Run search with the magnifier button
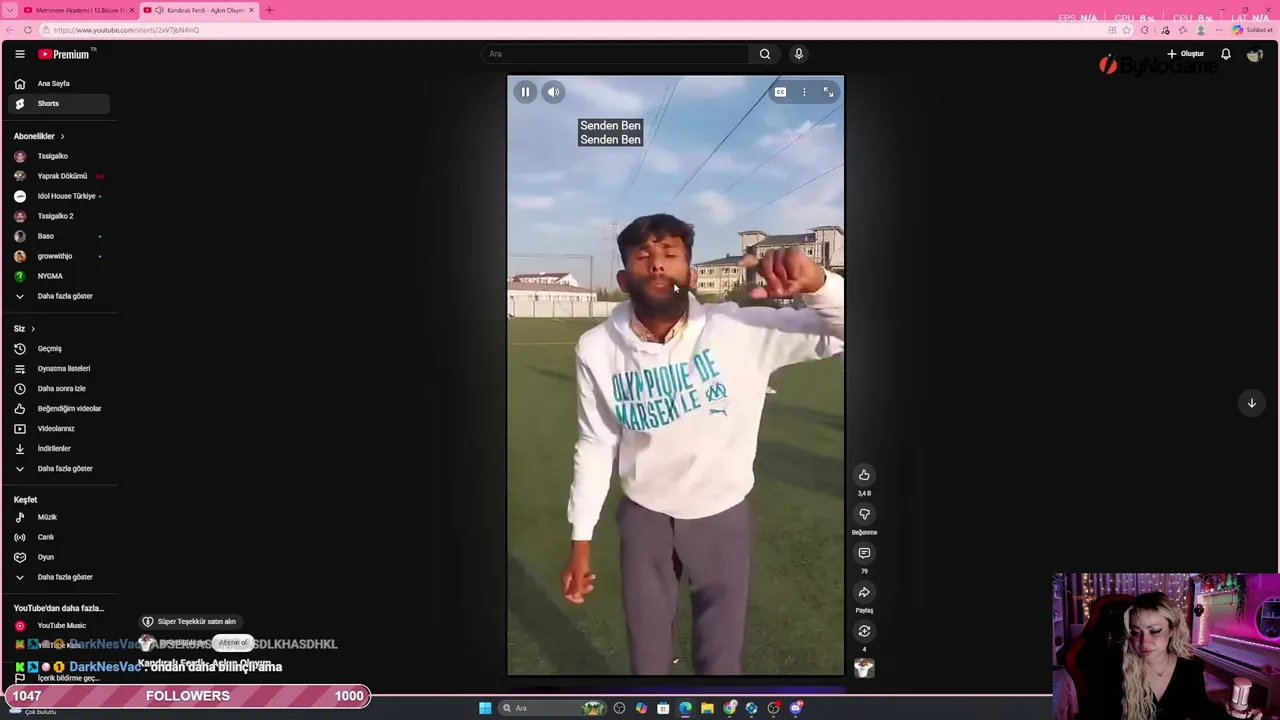 (x=765, y=54)
